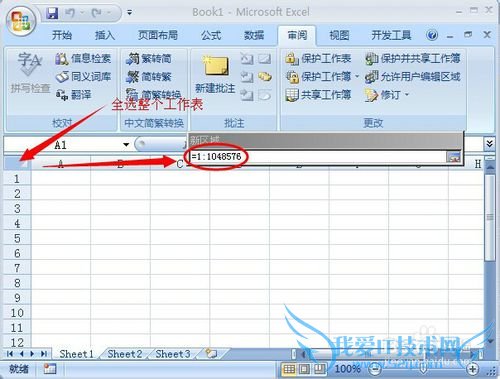Click the range input containing =1:1048576
Screen dimensions: 500x379
[317, 156]
